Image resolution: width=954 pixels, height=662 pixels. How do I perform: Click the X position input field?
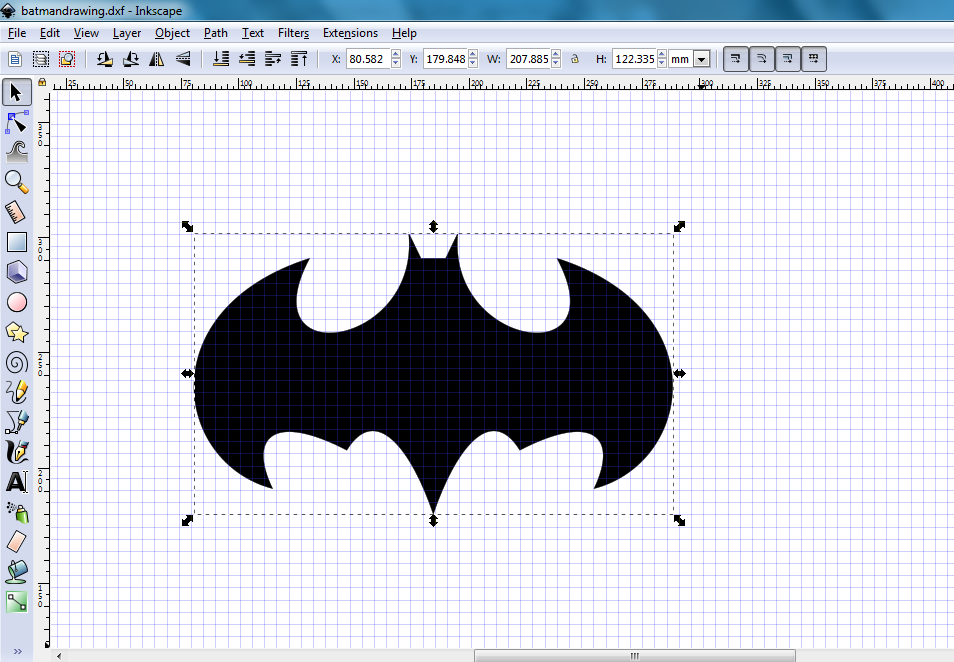click(x=369, y=59)
